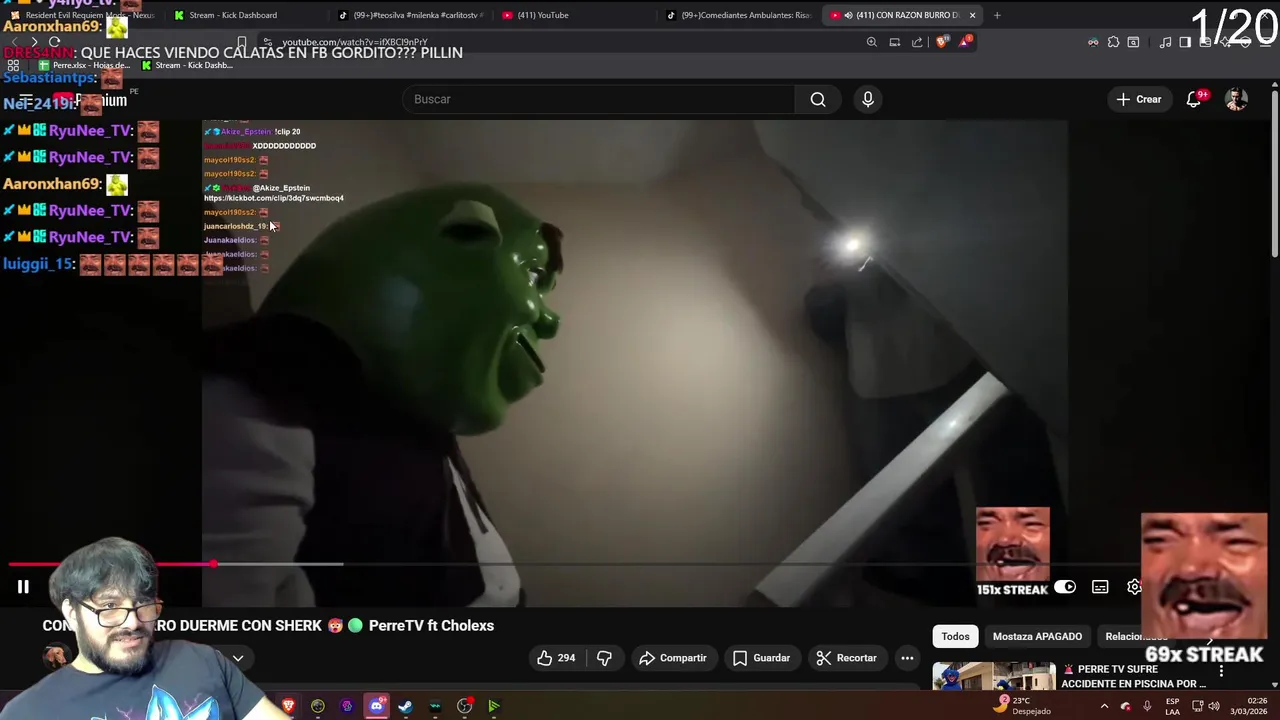Expand the chevron beside channel name
Screen dimensions: 1280x720
(238, 658)
